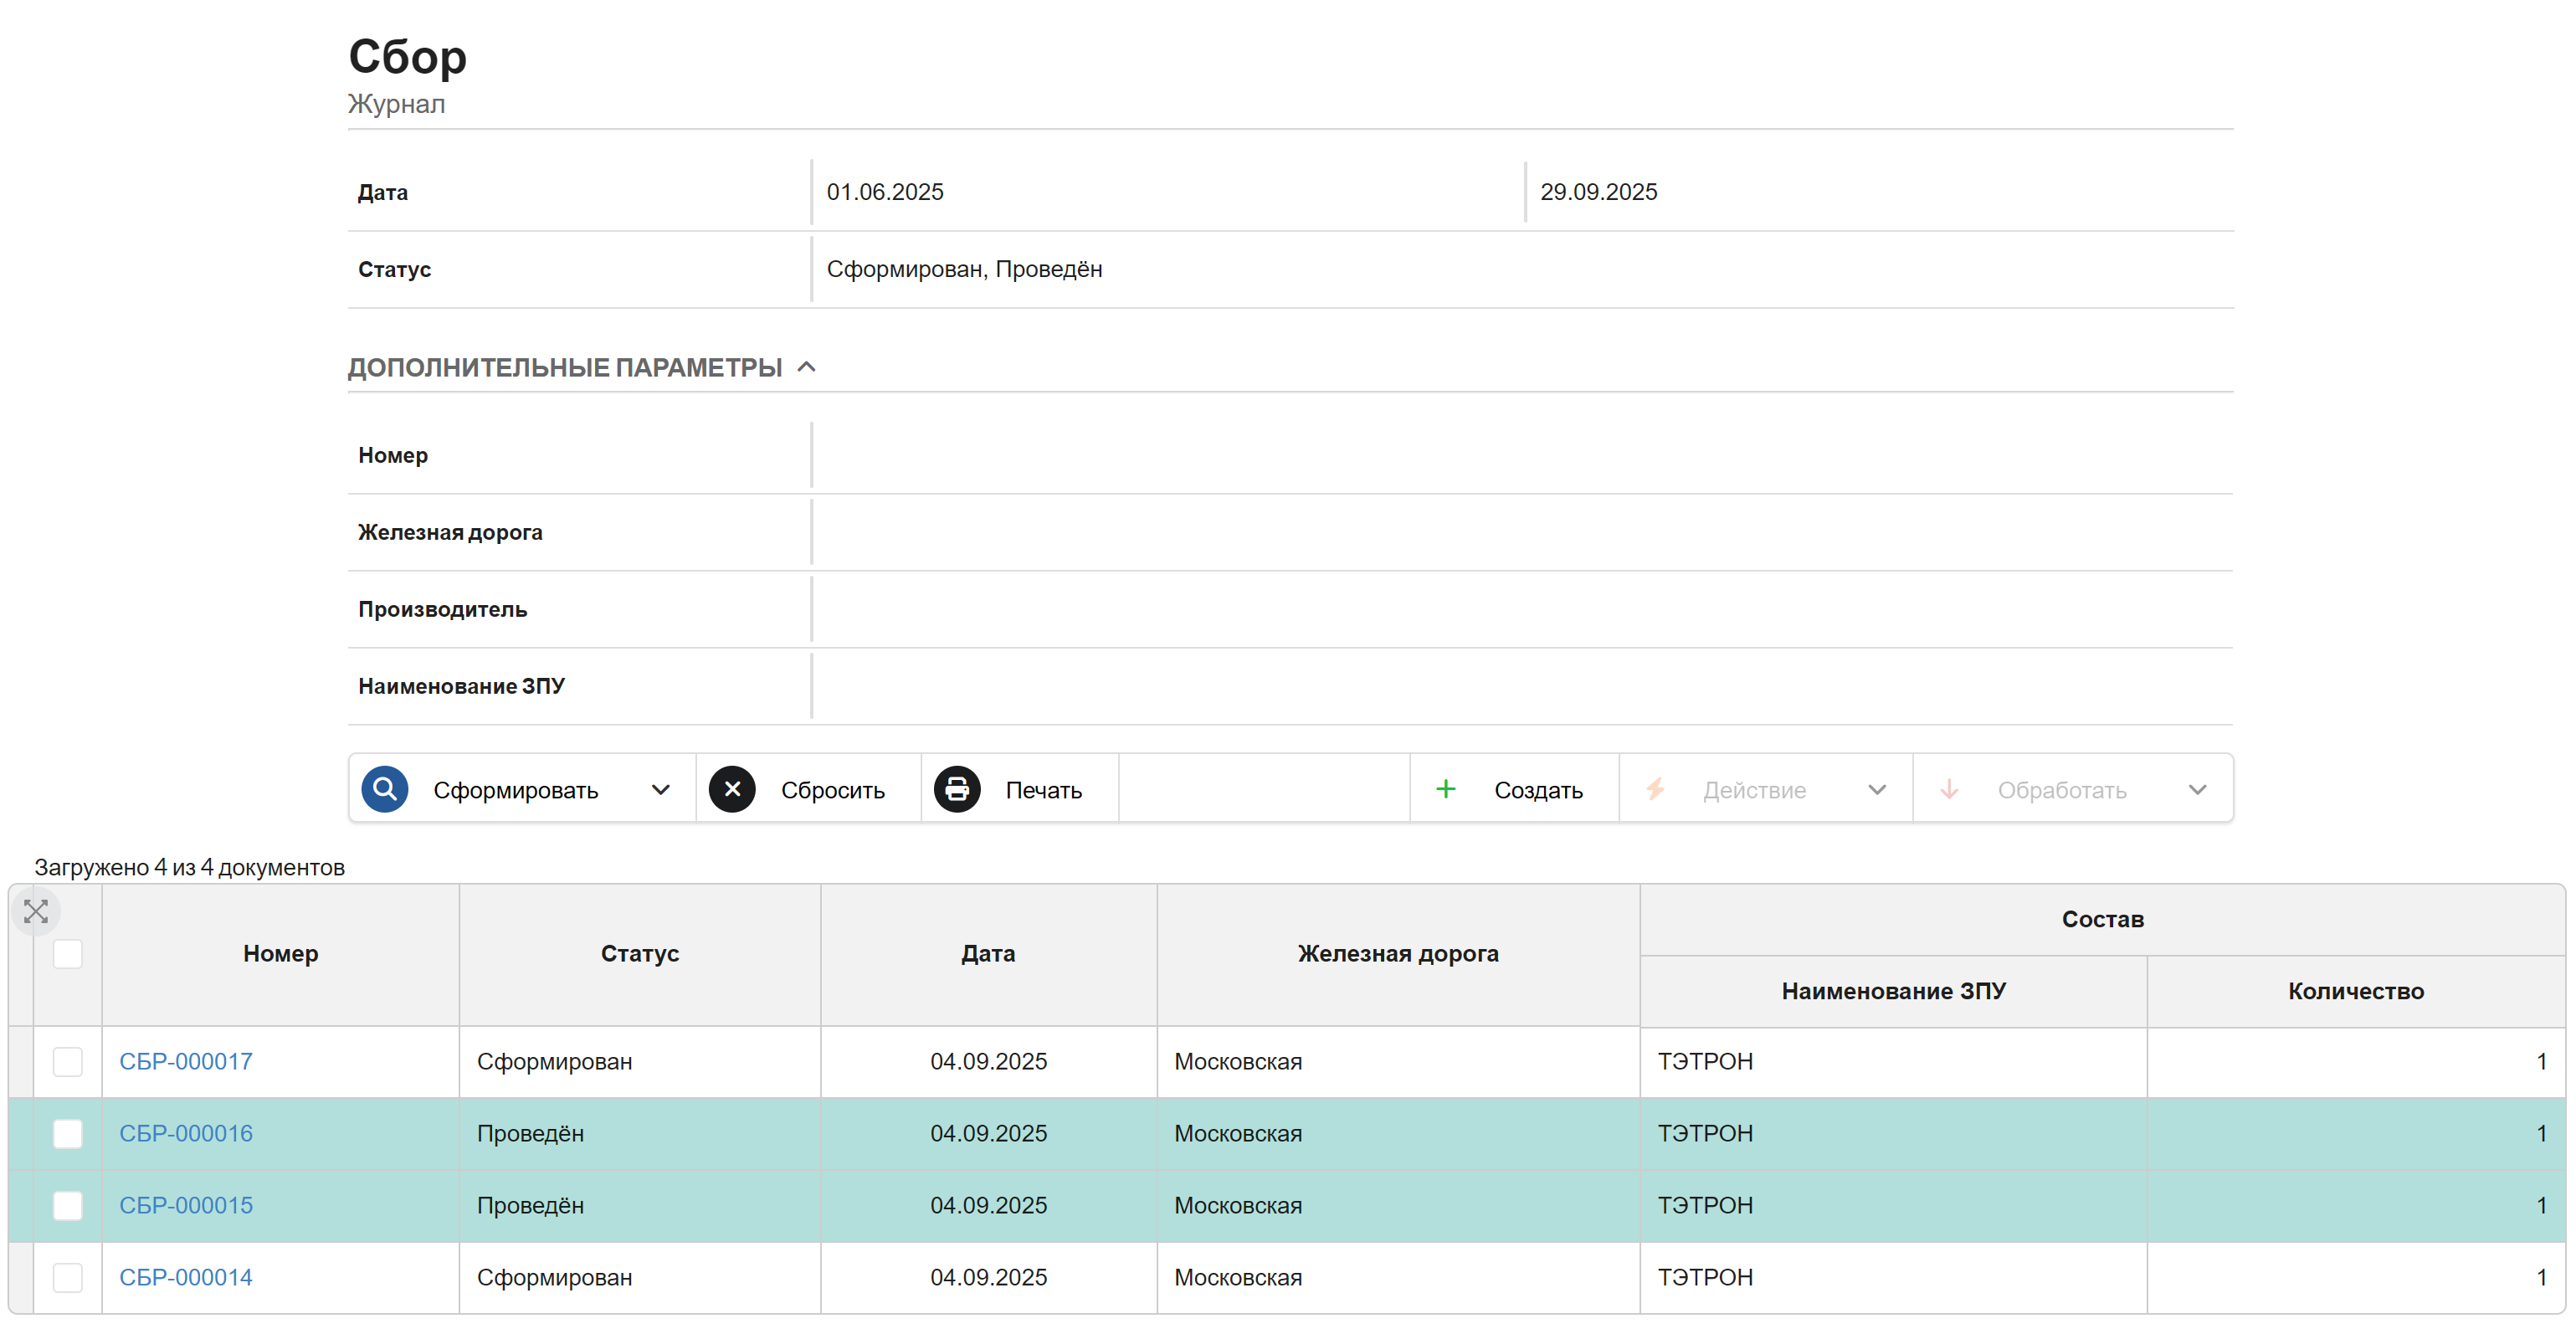Screen dimensions: 2576x1334
Task: Open document link СБР-000016
Action: (186, 1134)
